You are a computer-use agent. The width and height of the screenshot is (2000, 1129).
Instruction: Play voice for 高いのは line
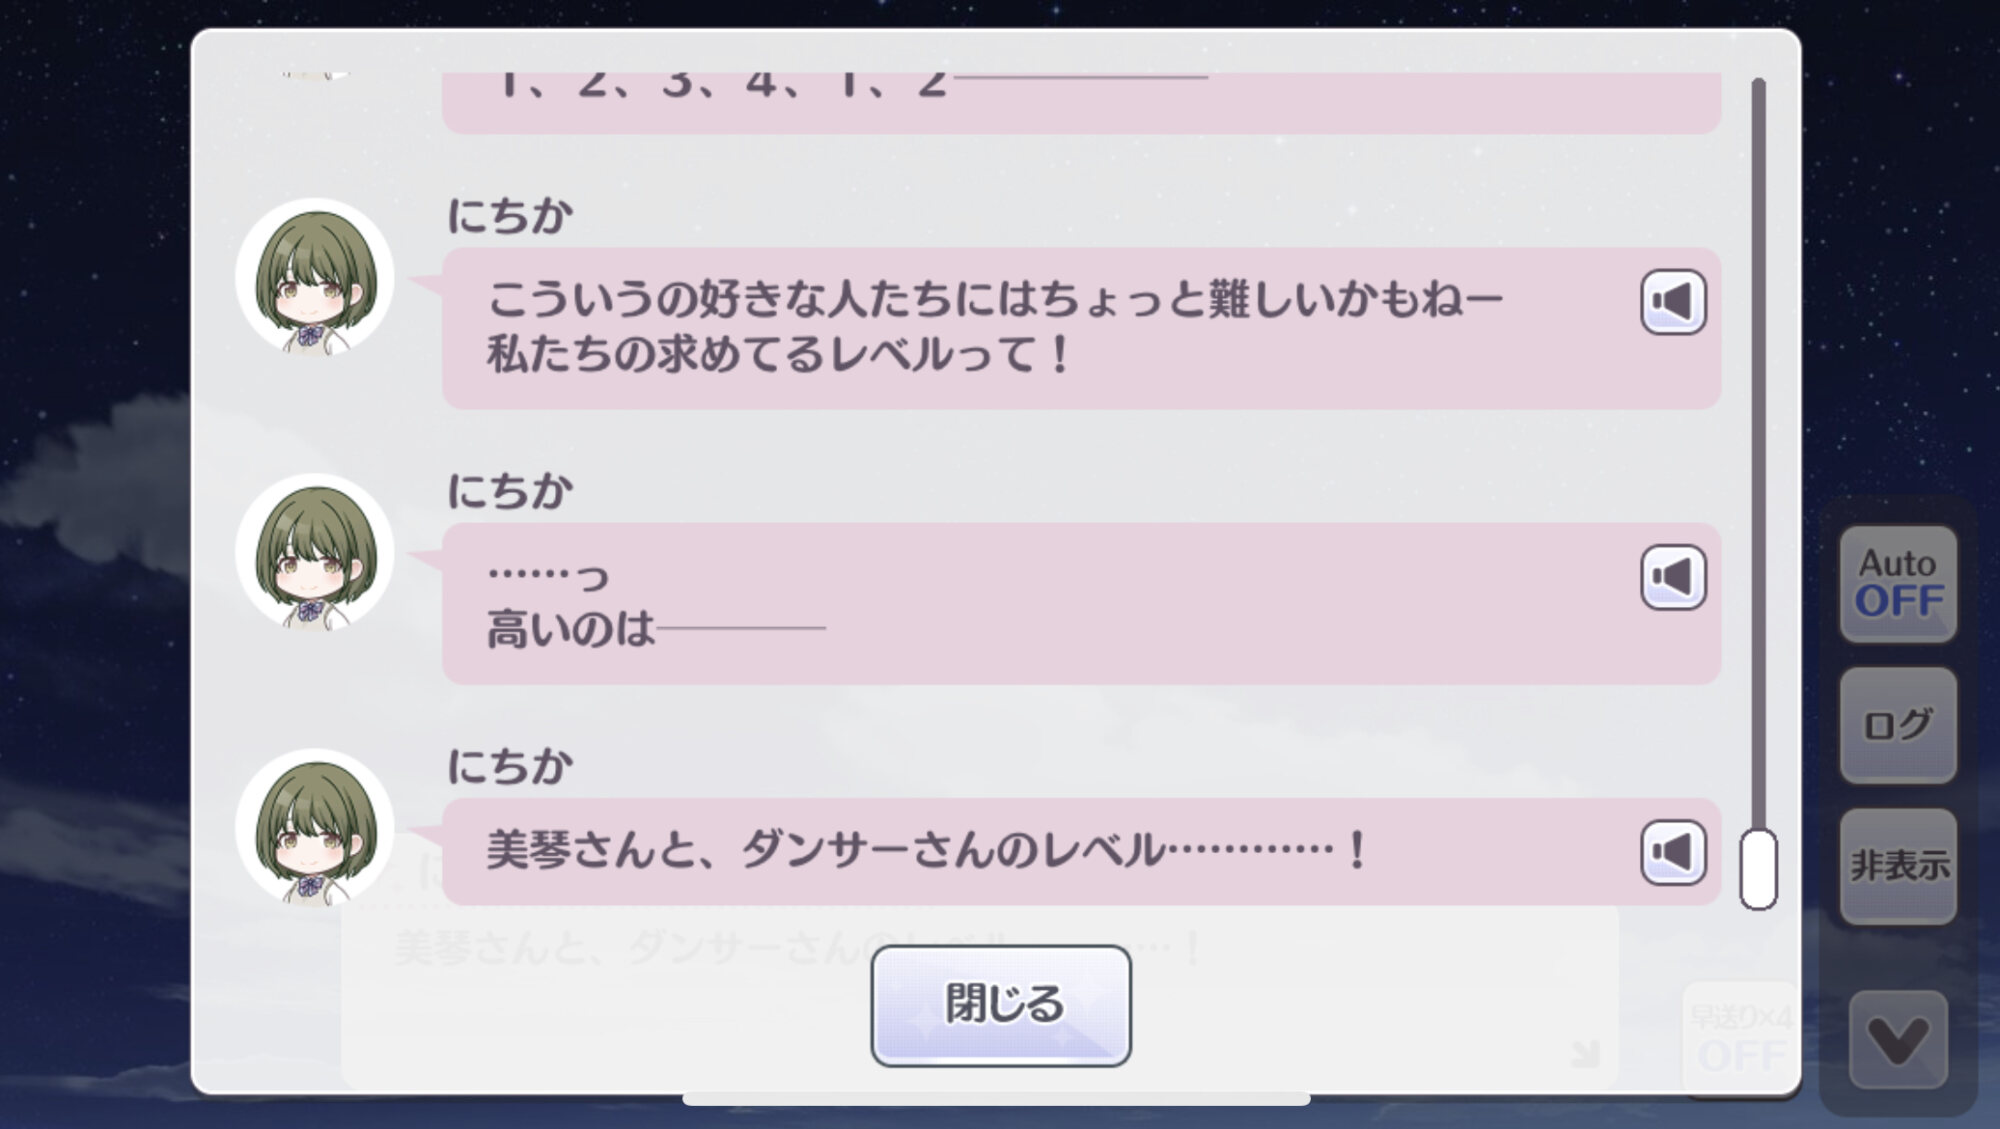[x=1673, y=577]
